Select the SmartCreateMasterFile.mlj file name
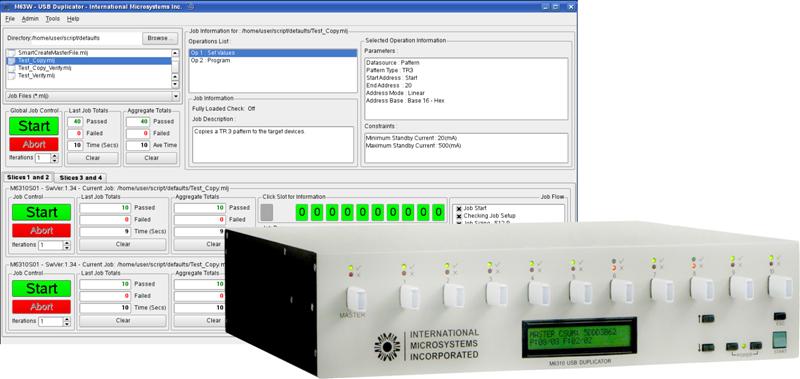The image size is (800, 379). pyautogui.click(x=54, y=53)
